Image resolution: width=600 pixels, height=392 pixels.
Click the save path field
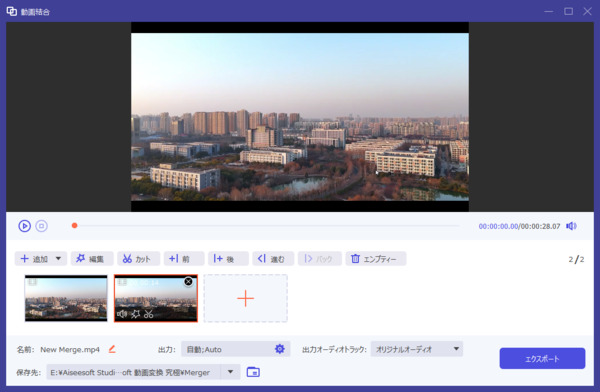click(x=134, y=372)
